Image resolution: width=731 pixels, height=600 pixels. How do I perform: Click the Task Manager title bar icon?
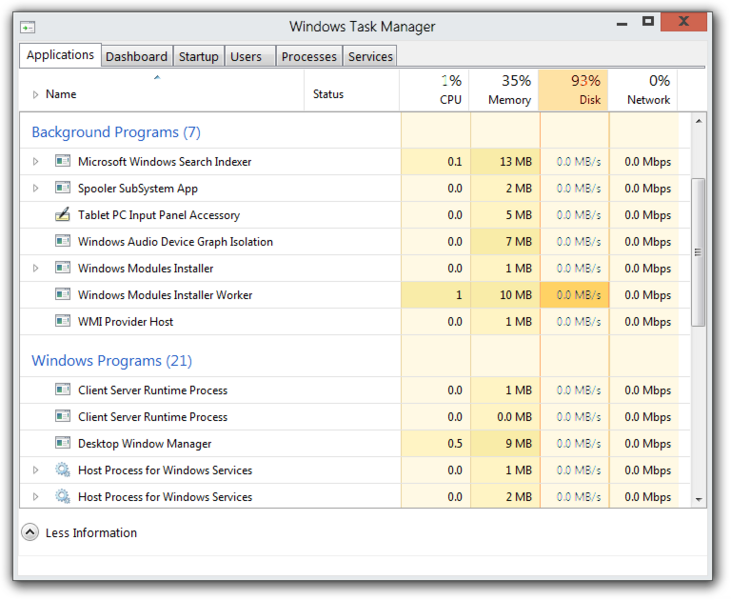28,27
